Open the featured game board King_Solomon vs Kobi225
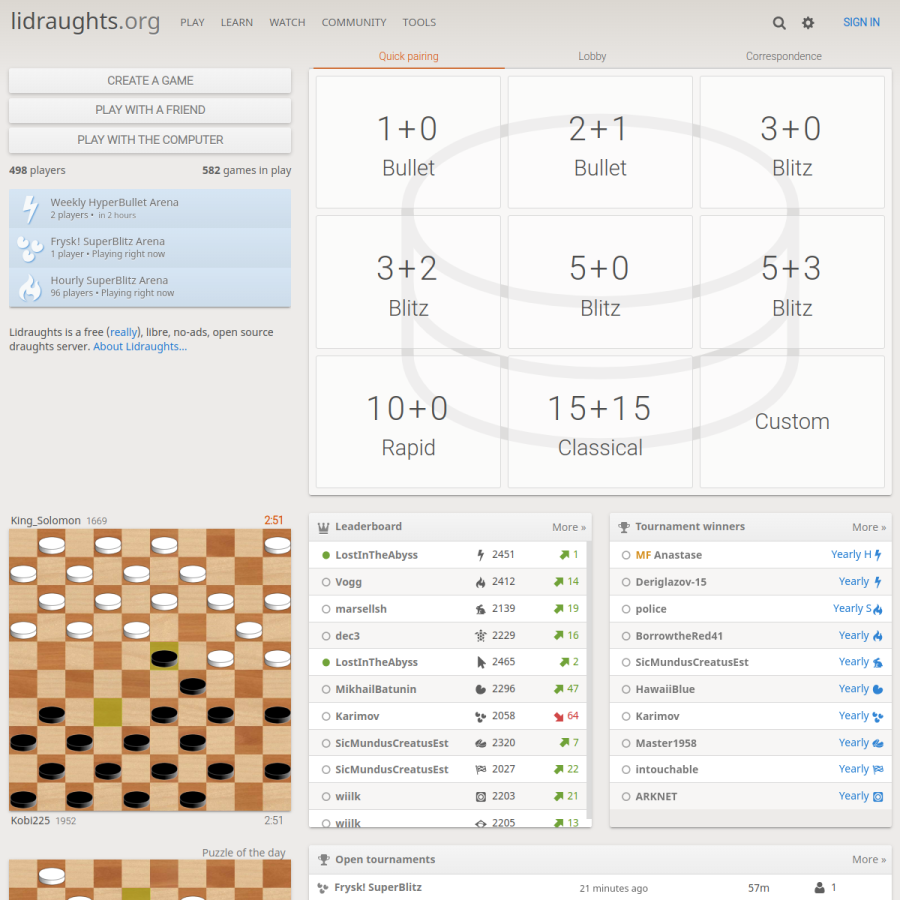 point(150,670)
